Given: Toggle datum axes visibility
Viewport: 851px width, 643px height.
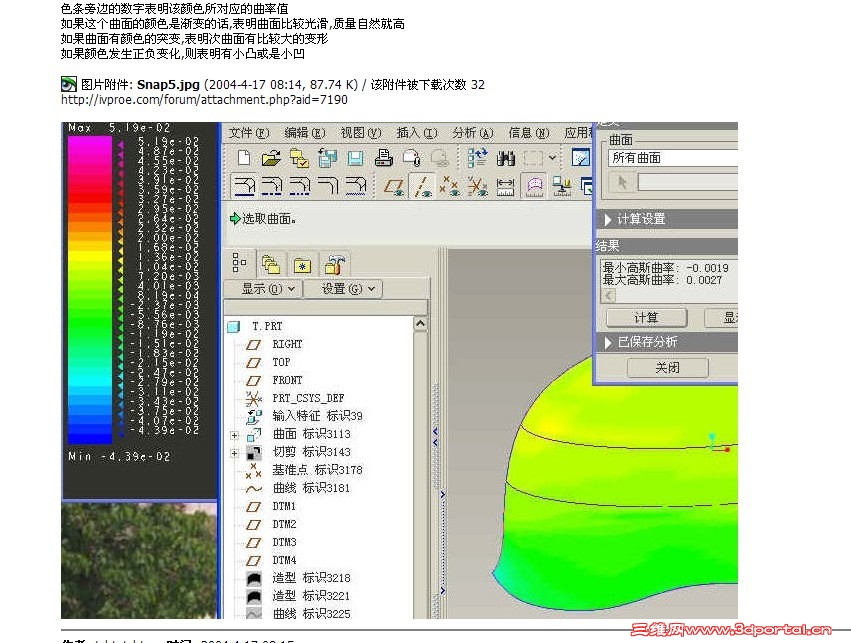Looking at the screenshot, I should tap(422, 186).
